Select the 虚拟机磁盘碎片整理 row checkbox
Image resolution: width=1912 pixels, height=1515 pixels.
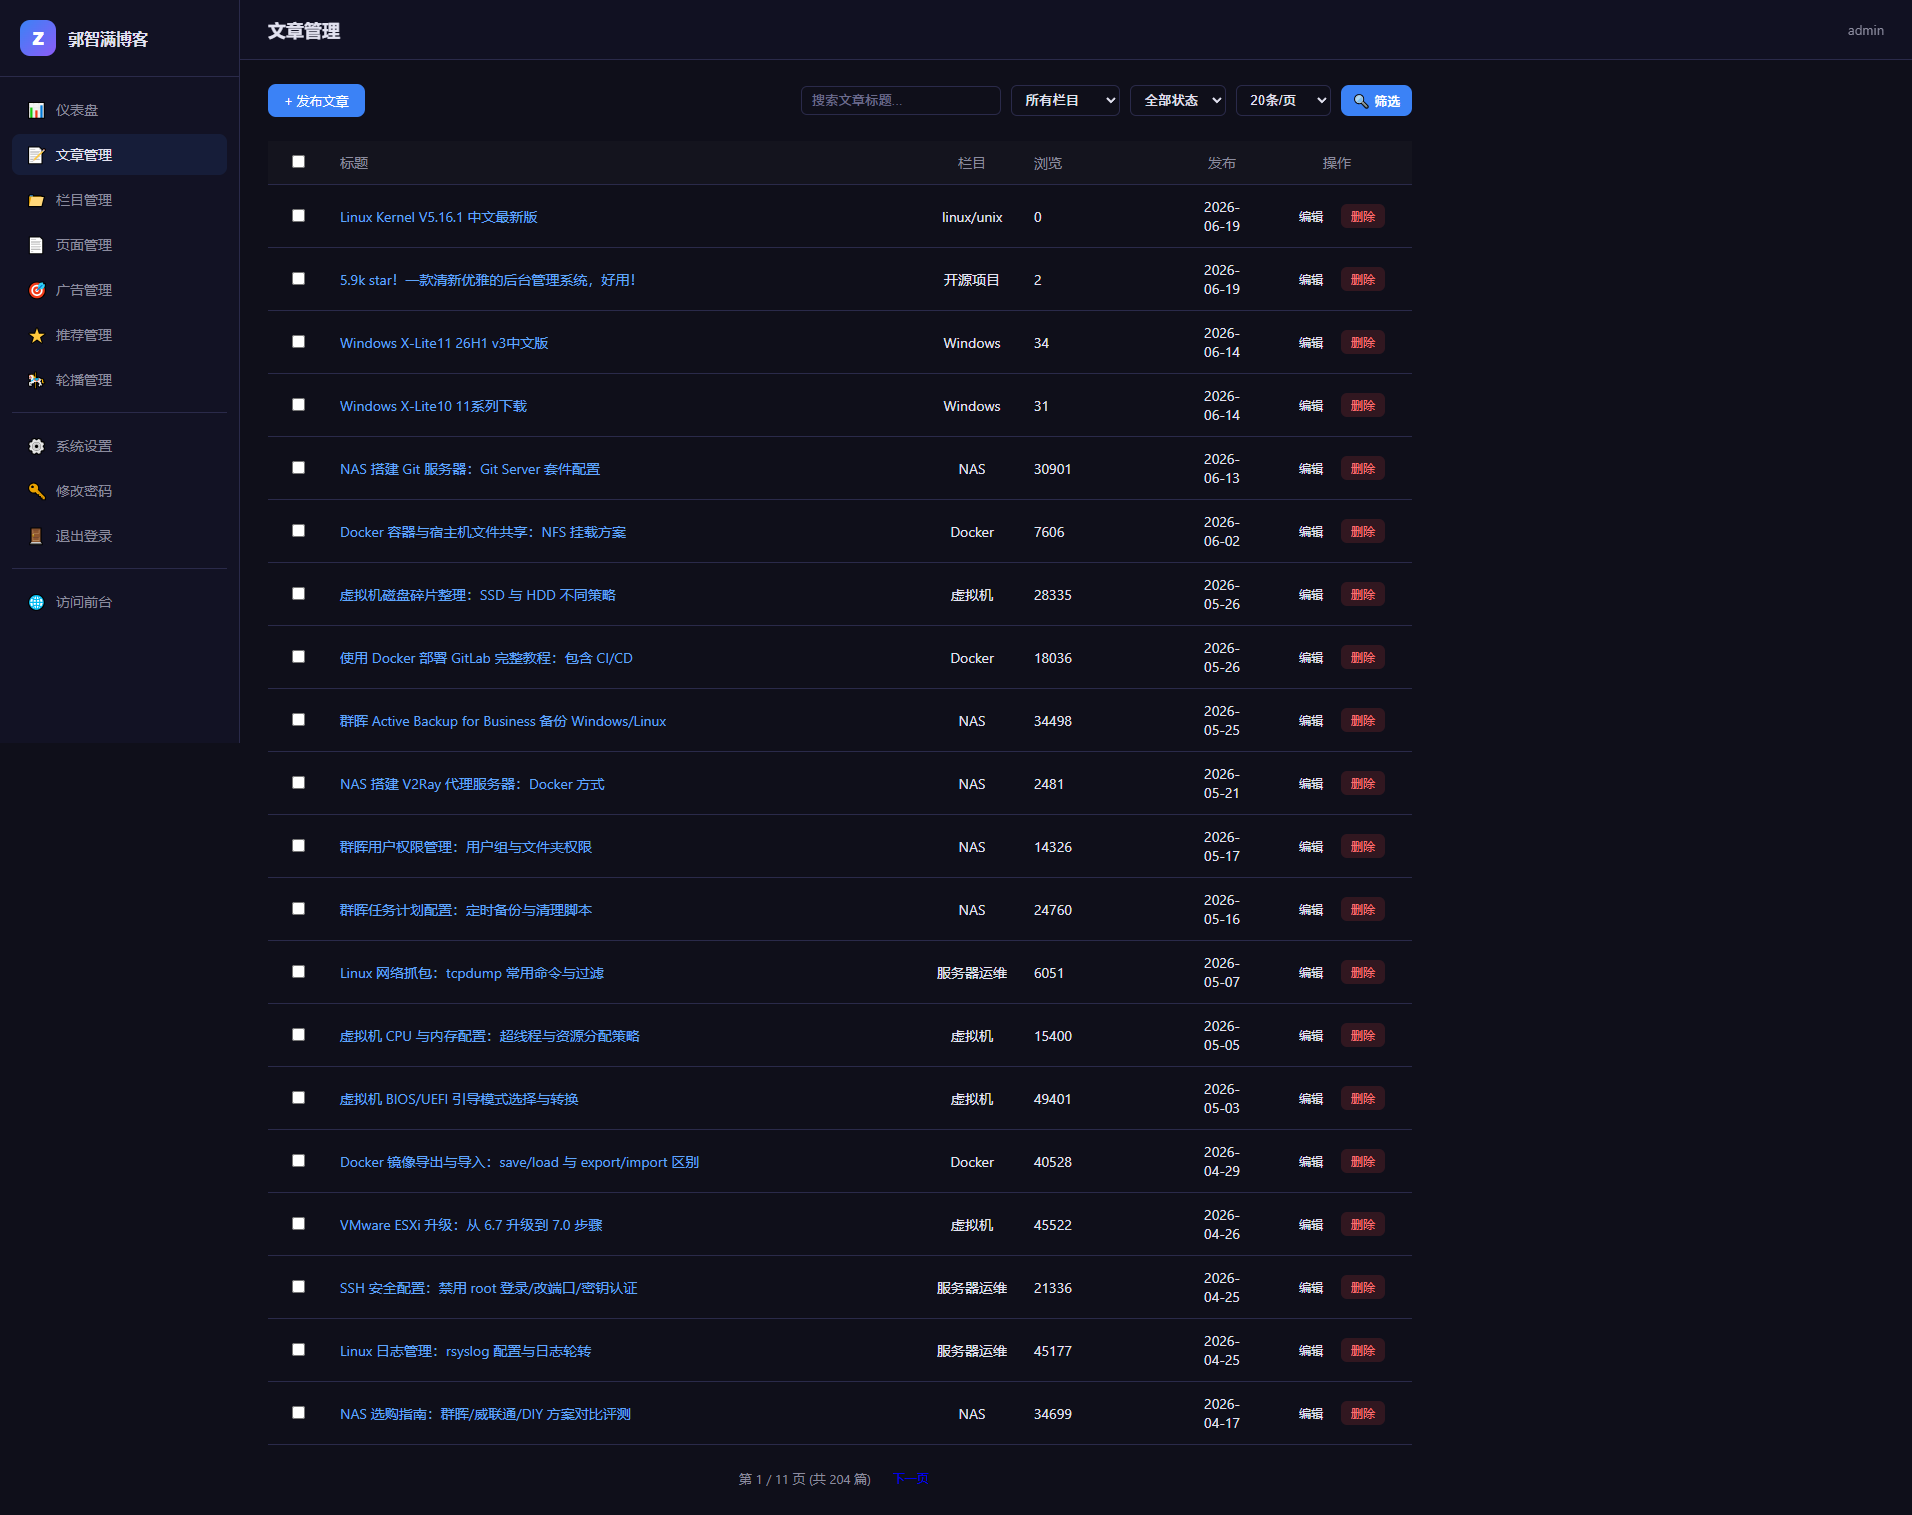[298, 594]
